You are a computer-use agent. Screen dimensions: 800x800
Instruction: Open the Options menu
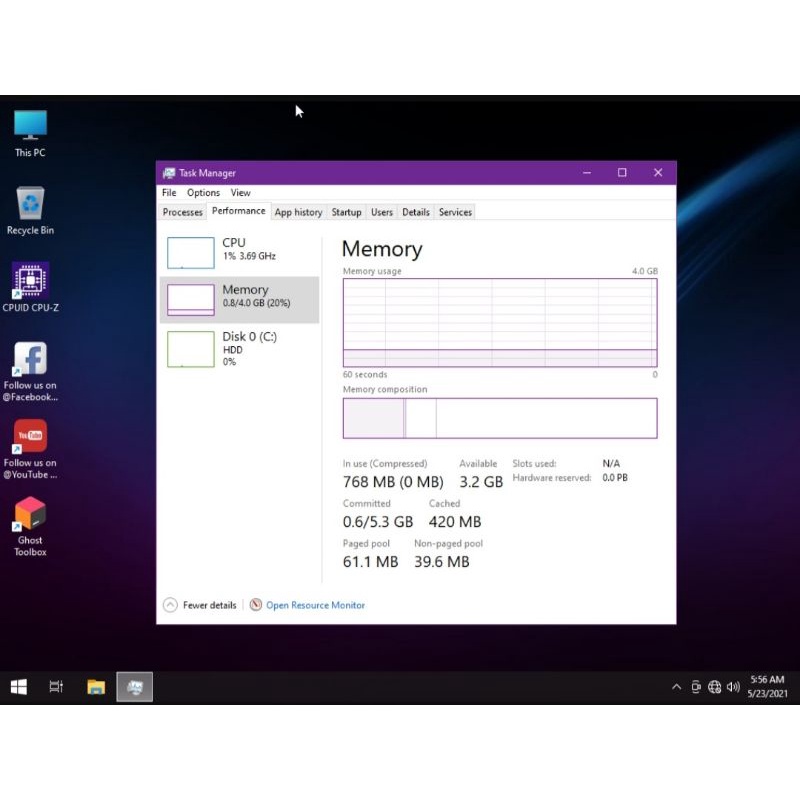[x=203, y=193]
